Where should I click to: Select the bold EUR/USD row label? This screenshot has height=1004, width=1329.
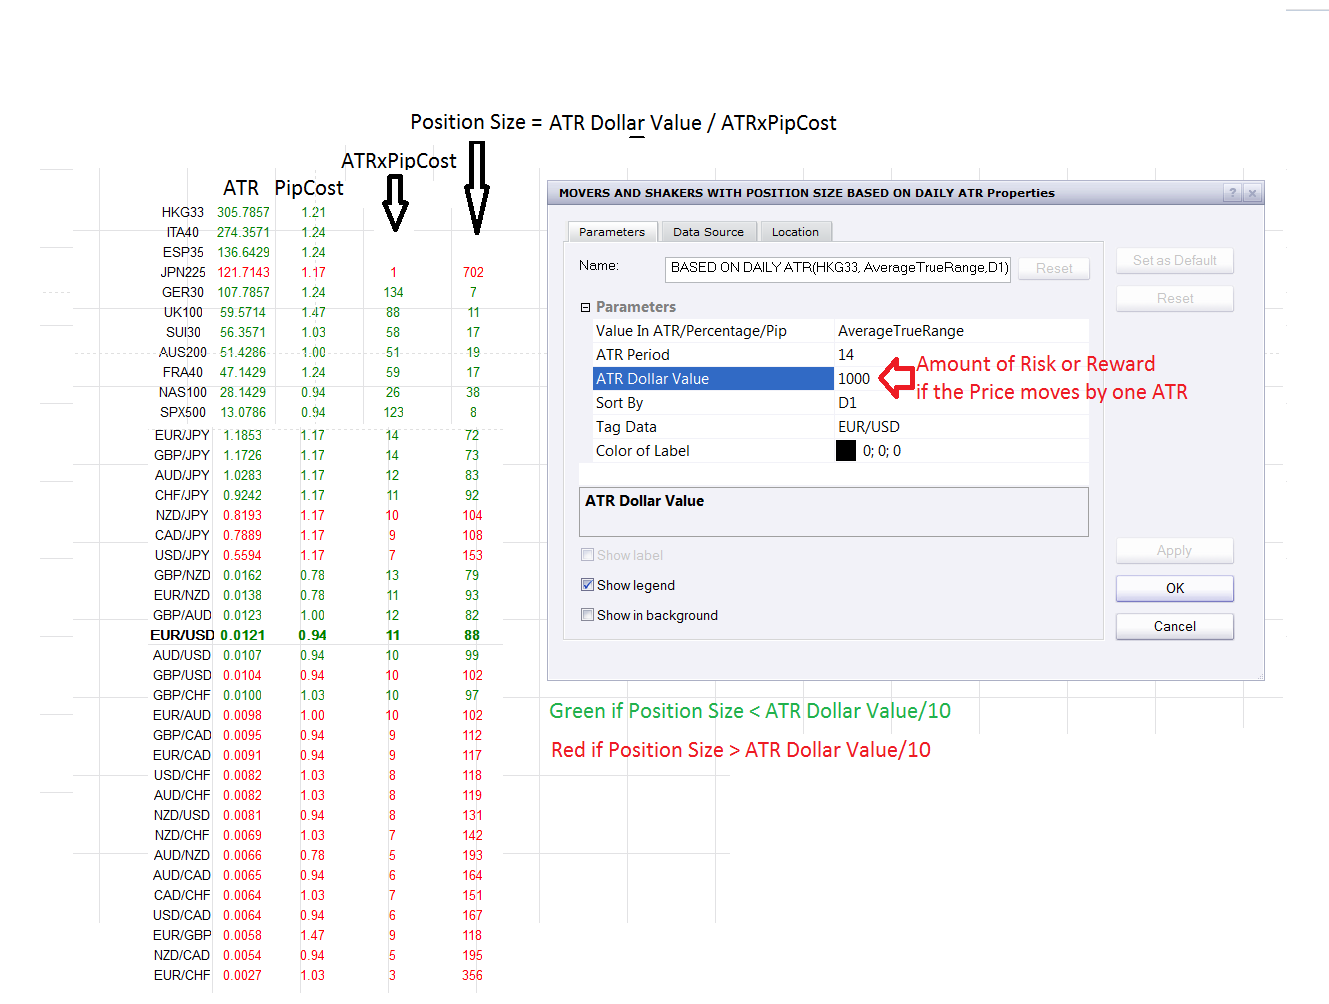pyautogui.click(x=182, y=635)
